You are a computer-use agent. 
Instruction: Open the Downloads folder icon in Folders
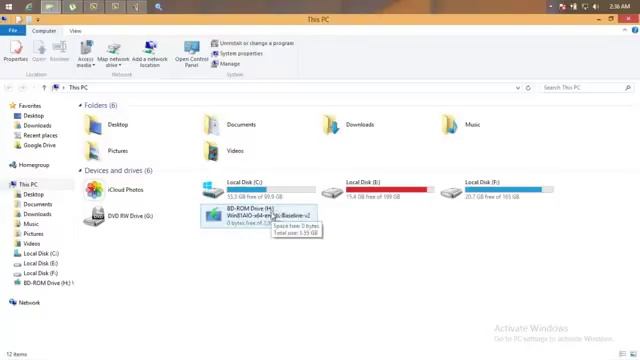(331, 124)
